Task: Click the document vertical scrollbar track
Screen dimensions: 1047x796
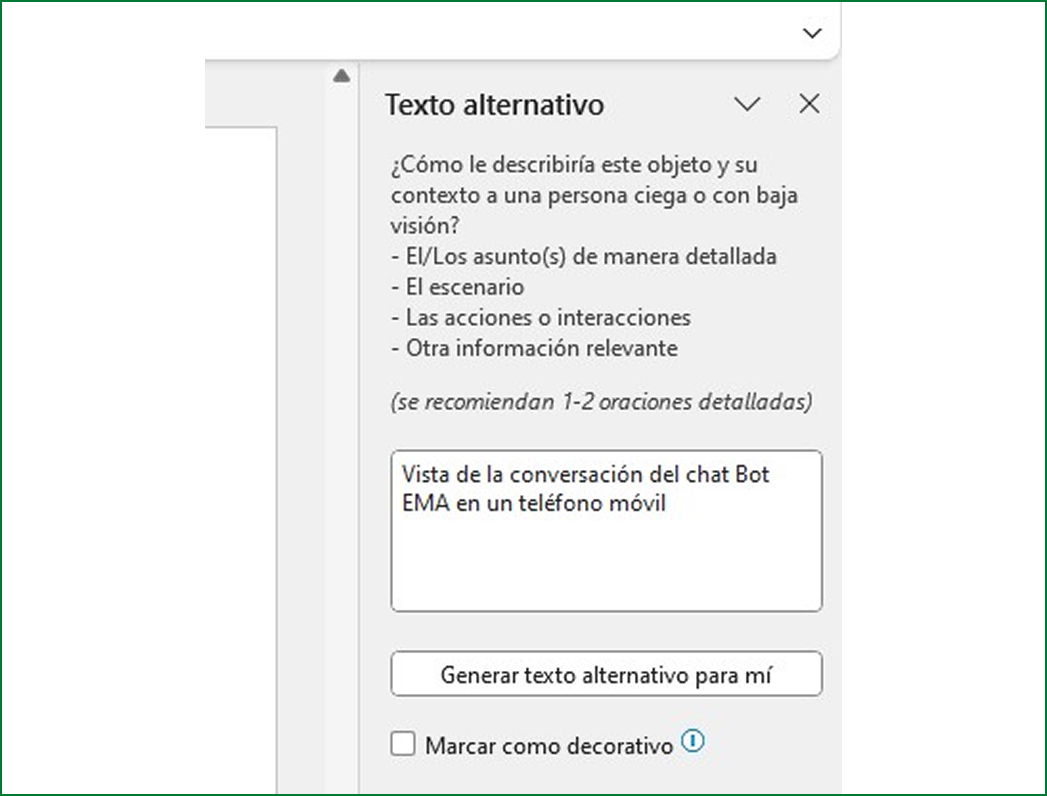Action: coord(341,400)
